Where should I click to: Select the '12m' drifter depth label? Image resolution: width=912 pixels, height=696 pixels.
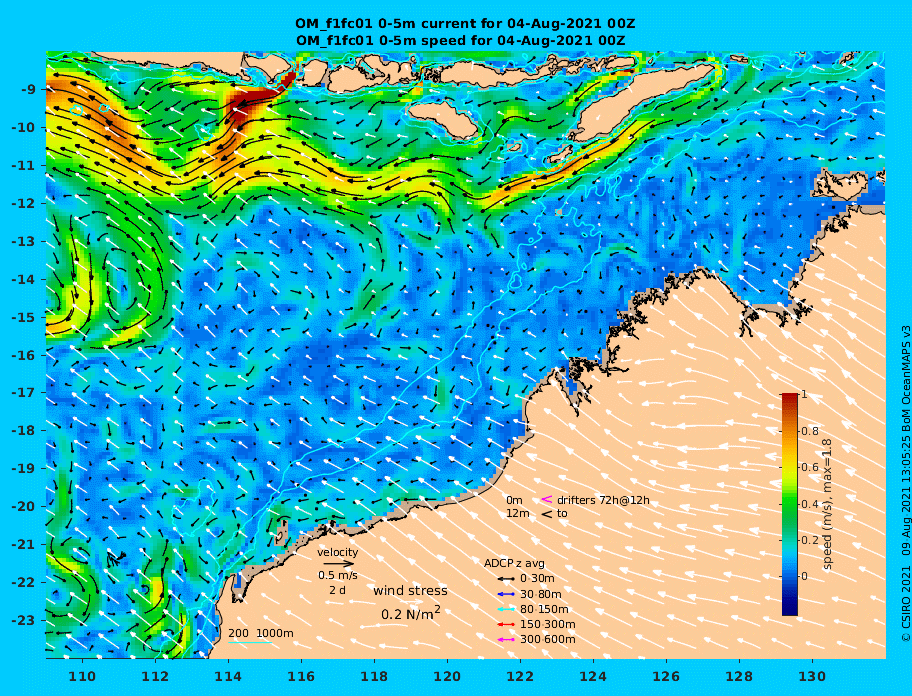pyautogui.click(x=518, y=513)
